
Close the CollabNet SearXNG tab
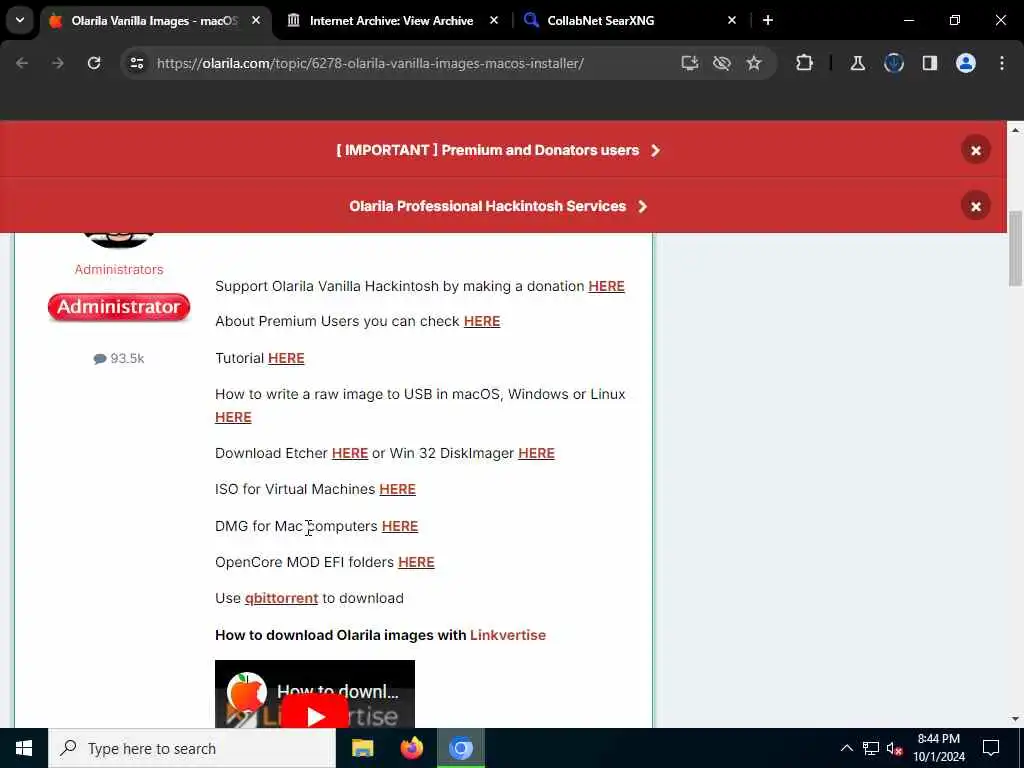pos(731,21)
